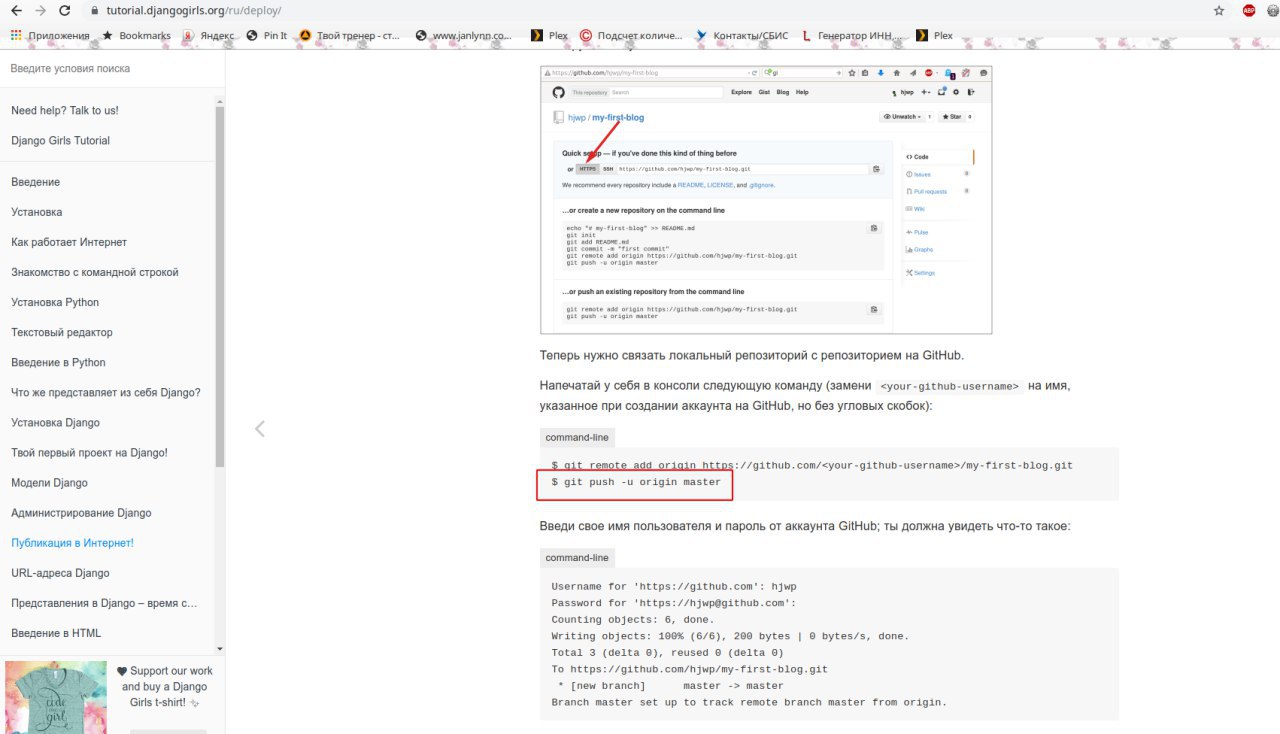Image resolution: width=1280 pixels, height=734 pixels.
Task: Bookmark this page with the star icon
Action: point(1219,11)
